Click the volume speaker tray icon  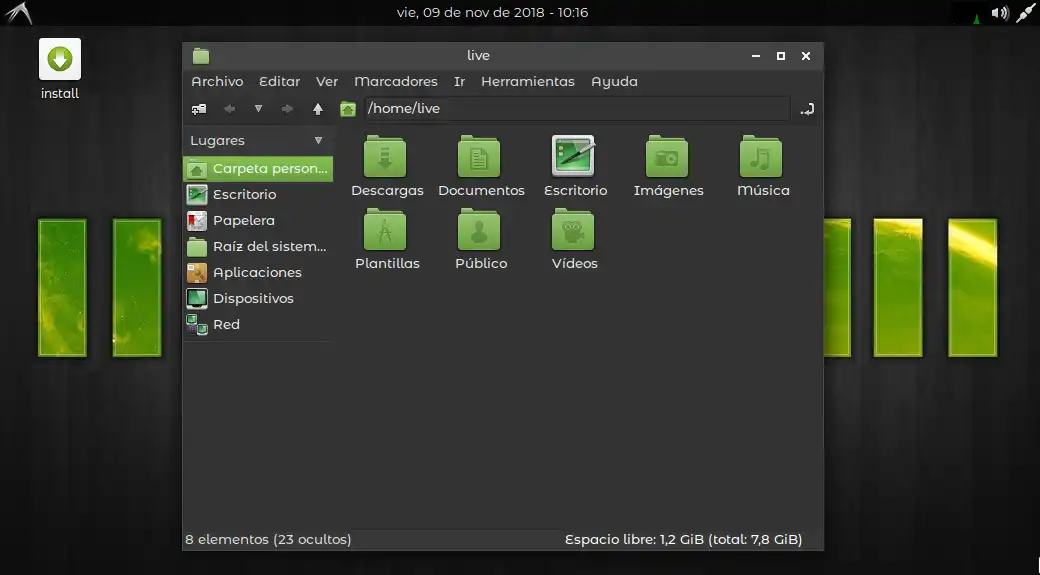1000,13
